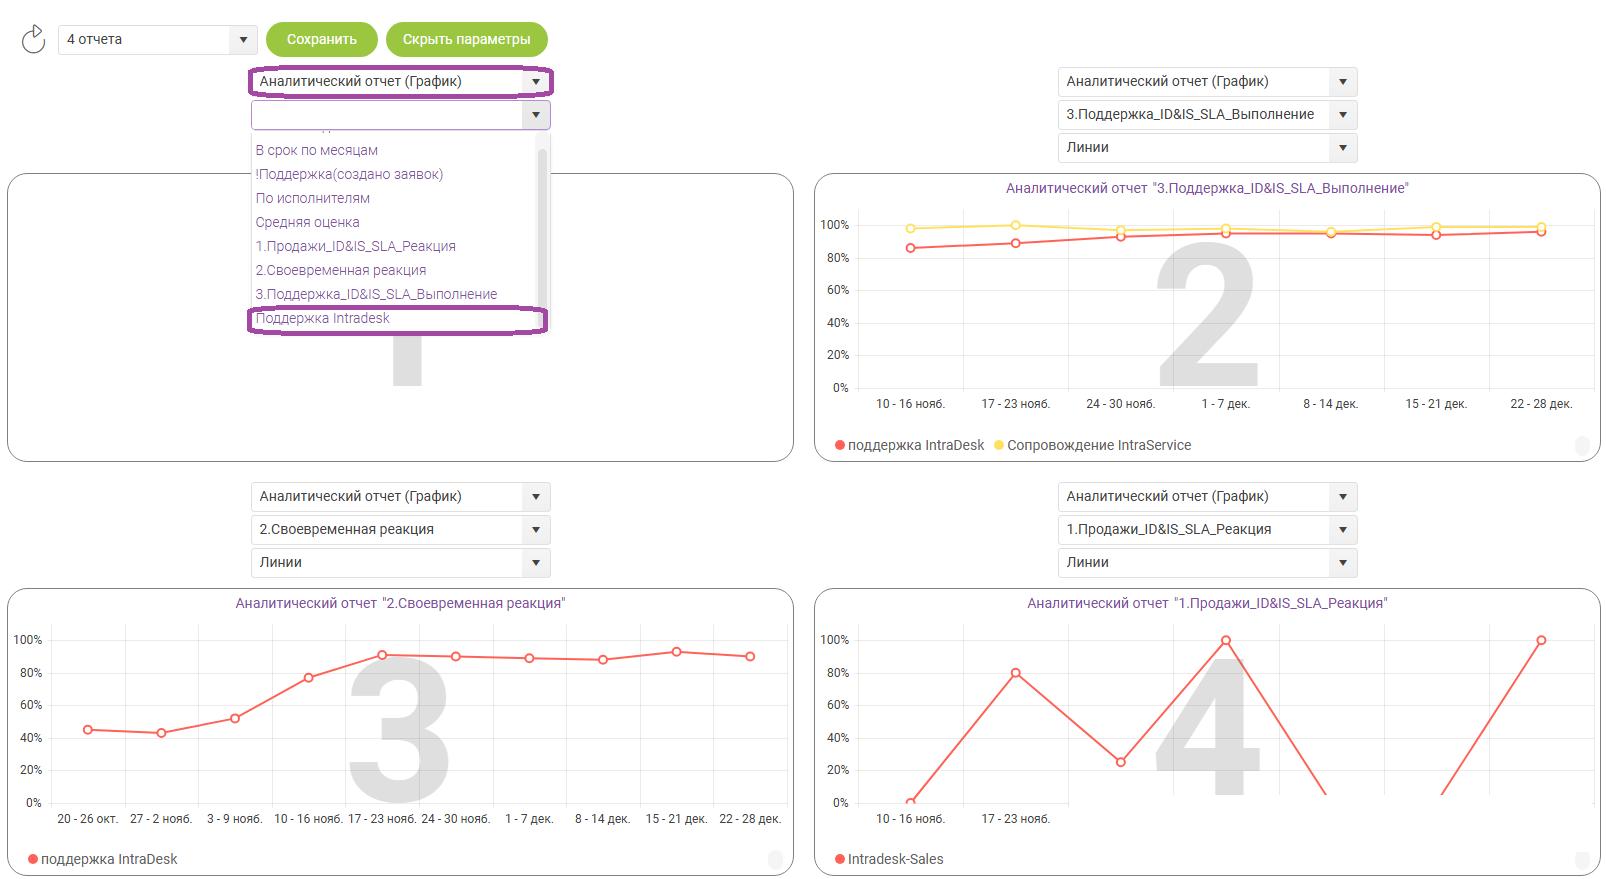Choose "Средняя оценка" in the dropdown list

[307, 222]
